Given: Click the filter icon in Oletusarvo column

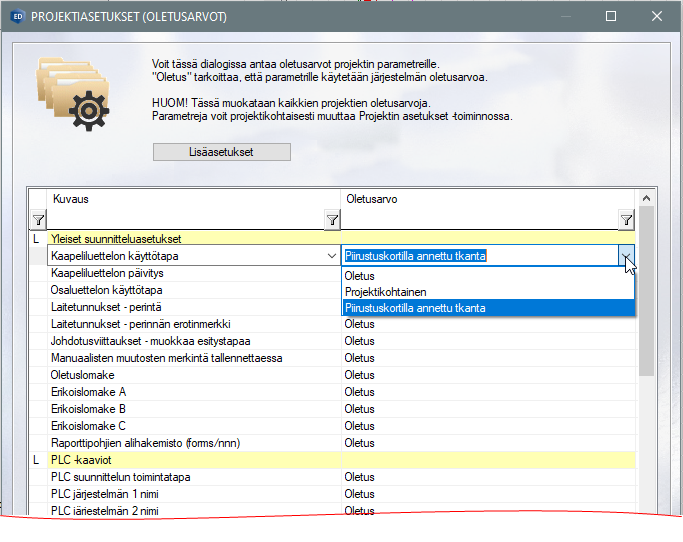Looking at the screenshot, I should pos(626,220).
